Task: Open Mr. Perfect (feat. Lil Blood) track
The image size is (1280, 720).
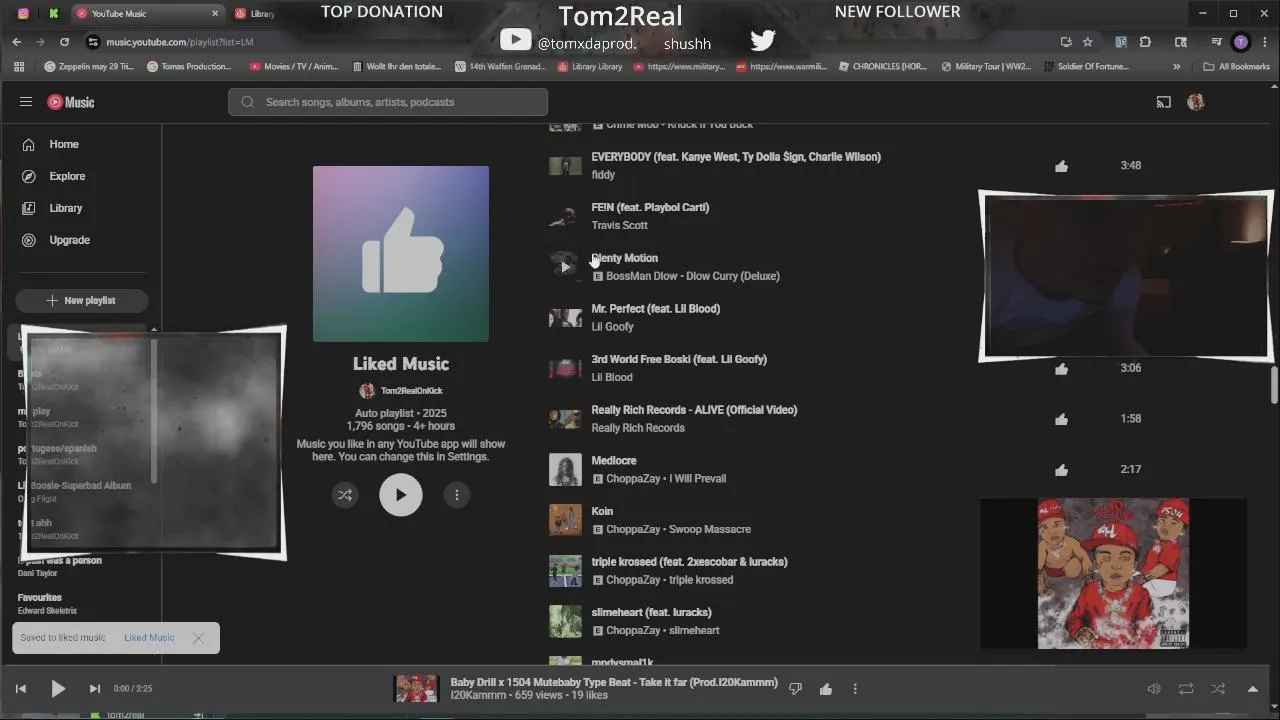Action: (x=655, y=309)
